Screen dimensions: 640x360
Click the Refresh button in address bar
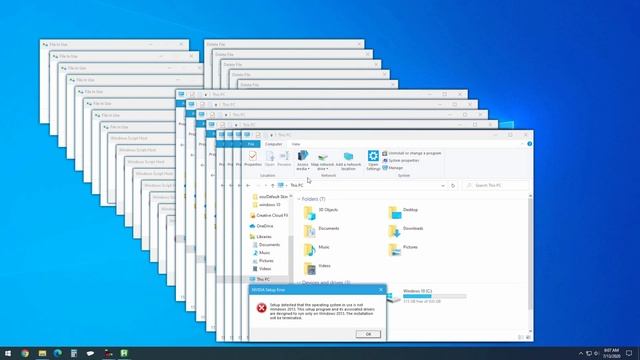pyautogui.click(x=453, y=186)
